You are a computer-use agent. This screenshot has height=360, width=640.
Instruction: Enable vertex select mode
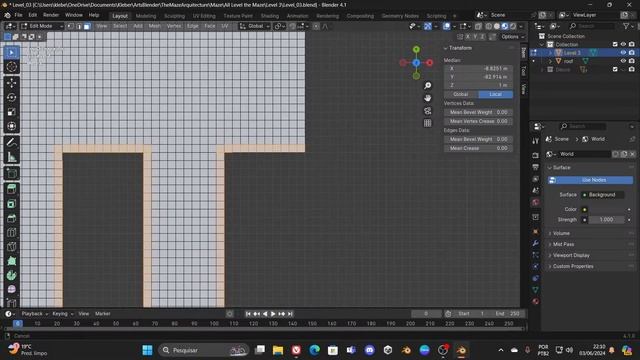tap(70, 26)
